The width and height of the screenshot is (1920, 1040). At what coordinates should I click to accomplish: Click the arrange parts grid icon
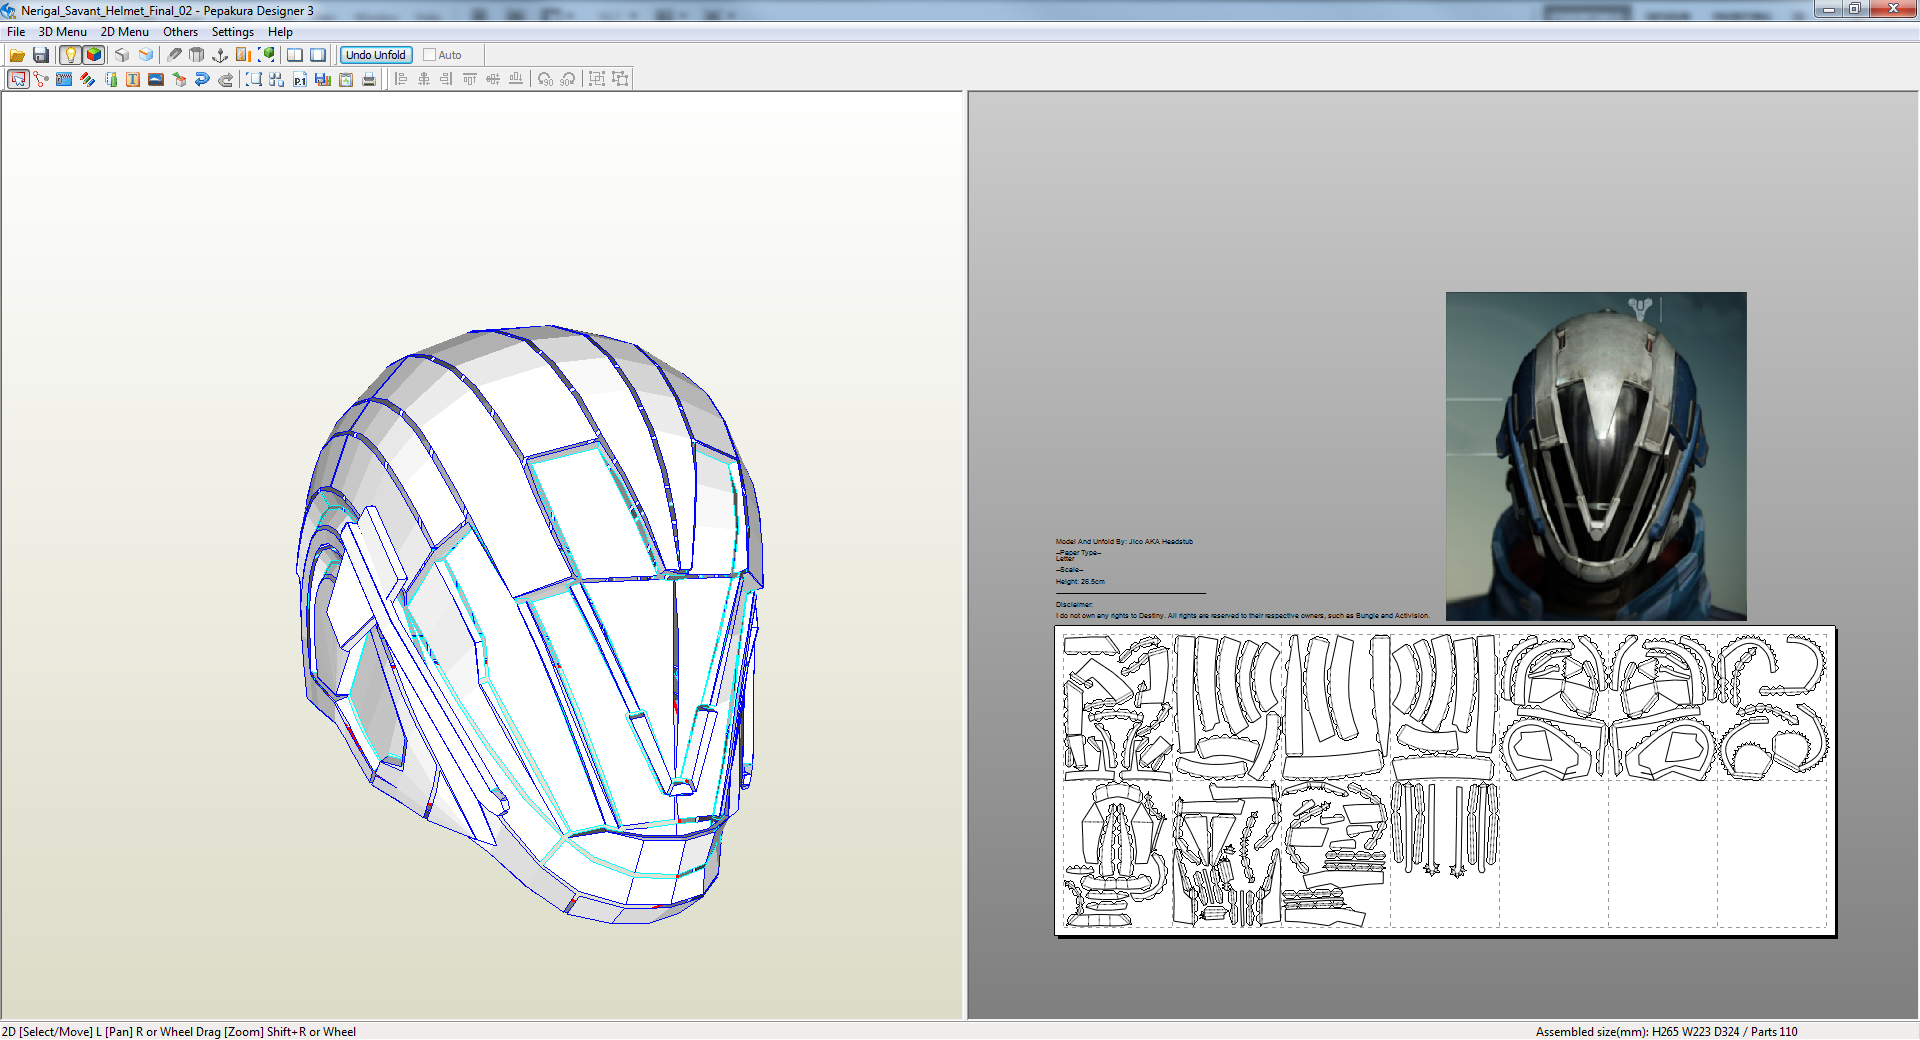click(x=277, y=79)
